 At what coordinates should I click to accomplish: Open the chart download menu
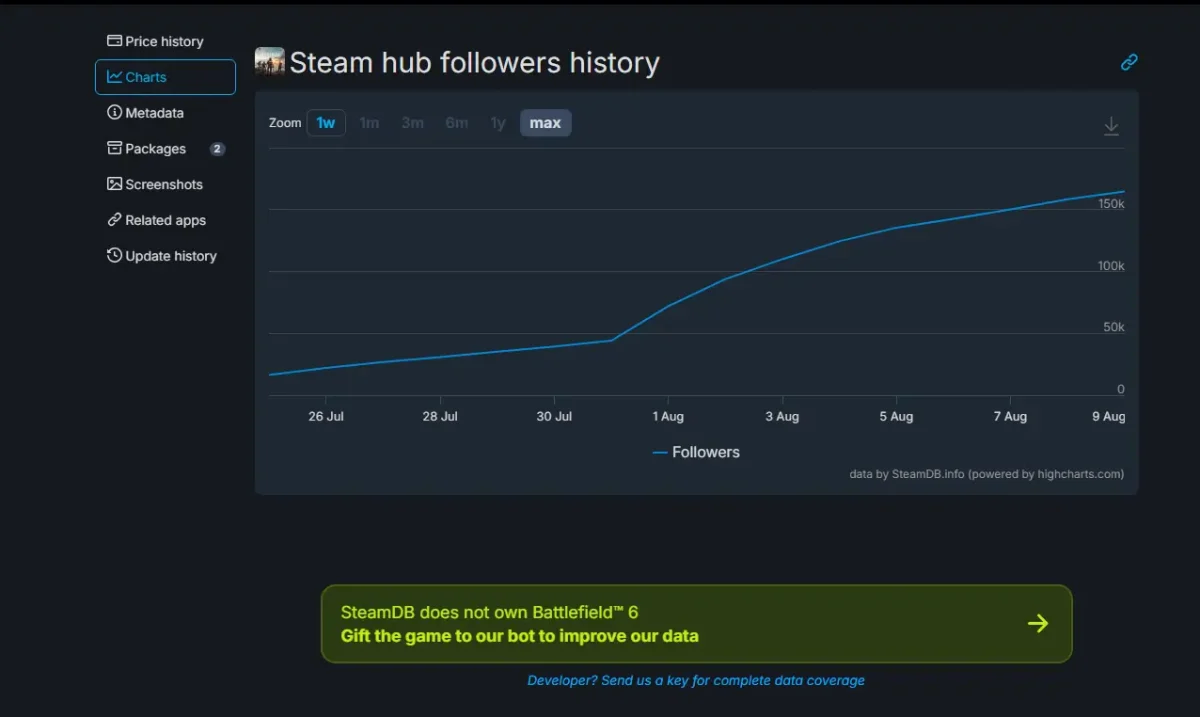(1111, 126)
